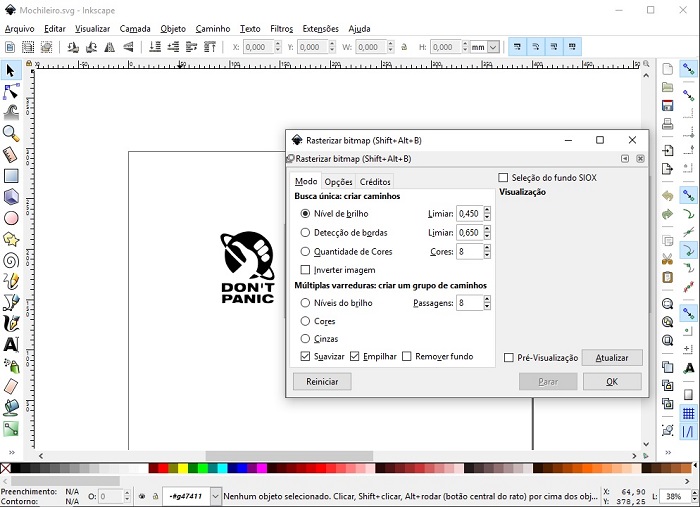The image size is (700, 507).
Task: Select the Tweak tool
Action: [11, 112]
